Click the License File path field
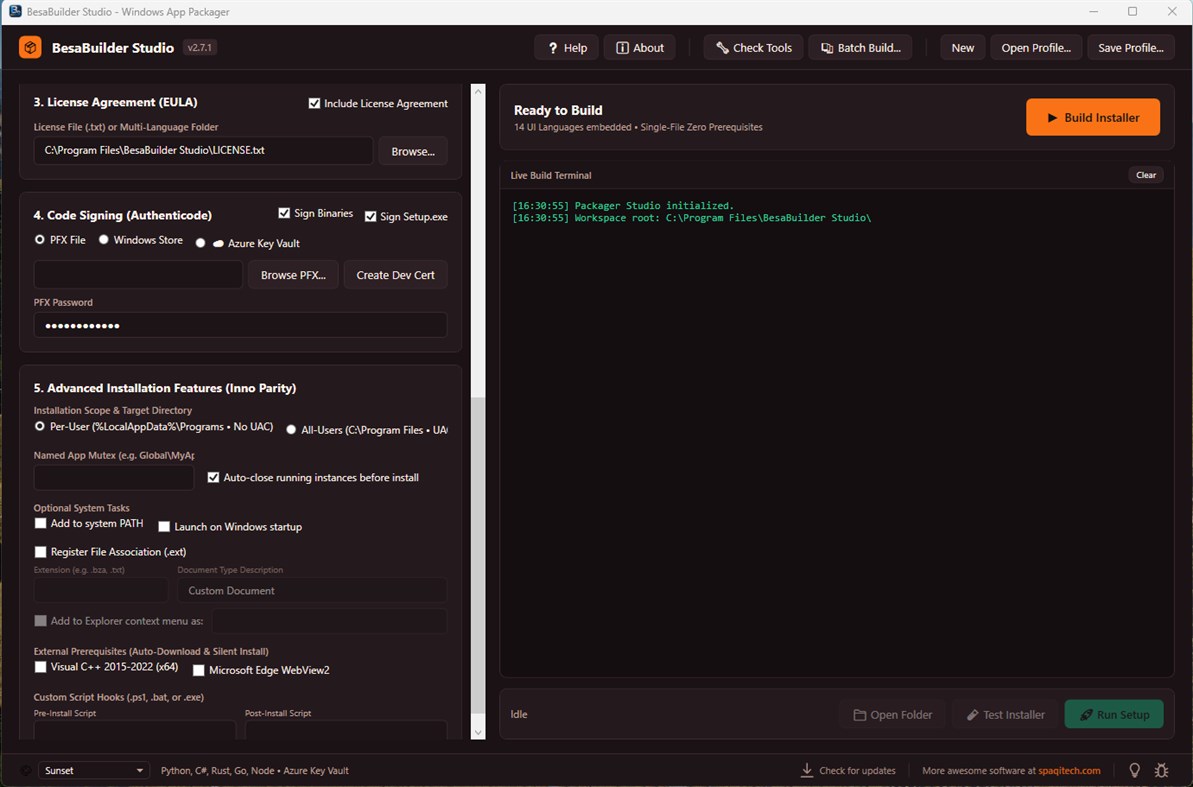This screenshot has width=1193, height=787. (x=203, y=151)
